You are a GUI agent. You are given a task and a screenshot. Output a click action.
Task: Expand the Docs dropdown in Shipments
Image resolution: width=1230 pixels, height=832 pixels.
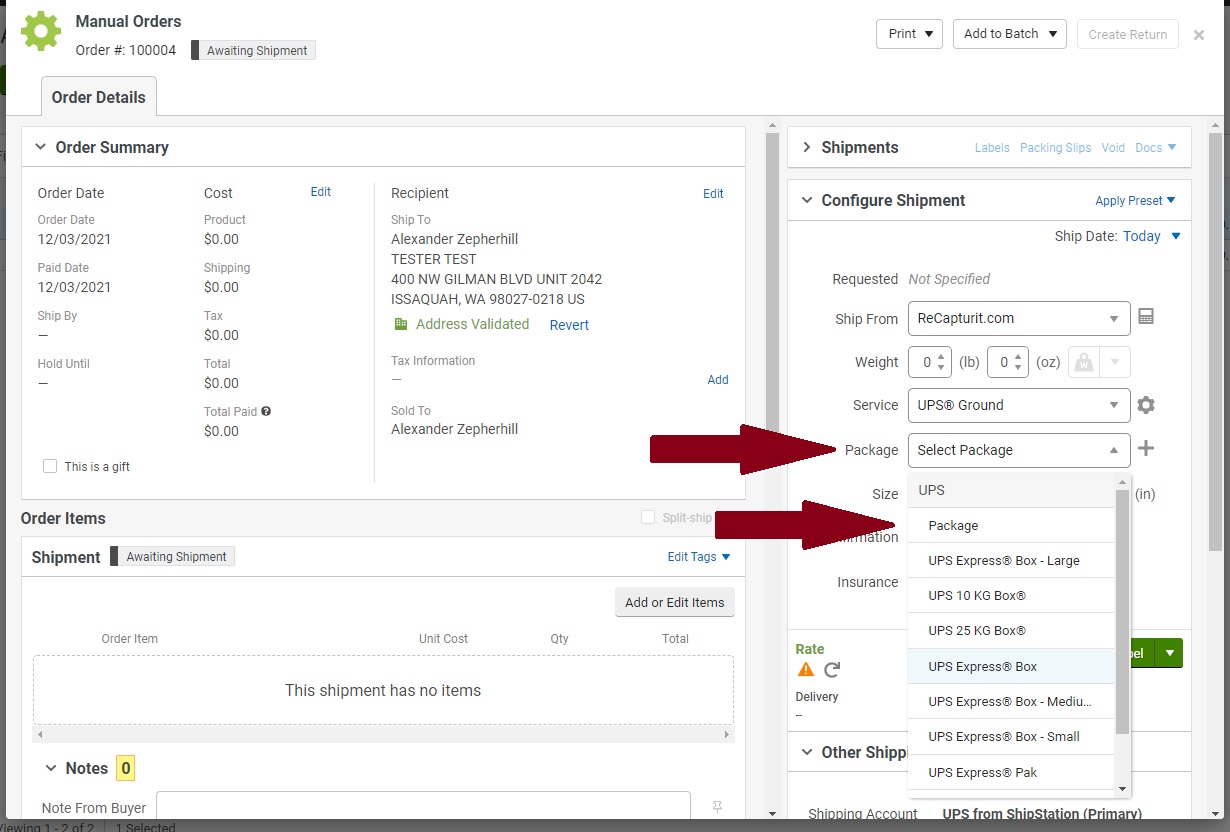click(1156, 147)
